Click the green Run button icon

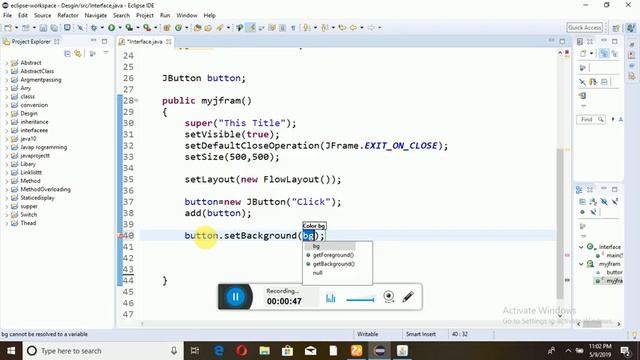[111, 28]
